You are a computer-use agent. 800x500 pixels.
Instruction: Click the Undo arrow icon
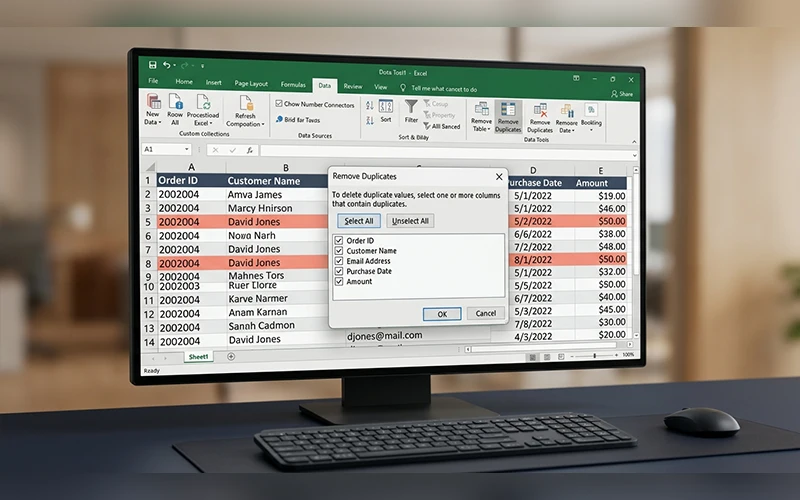[166, 65]
